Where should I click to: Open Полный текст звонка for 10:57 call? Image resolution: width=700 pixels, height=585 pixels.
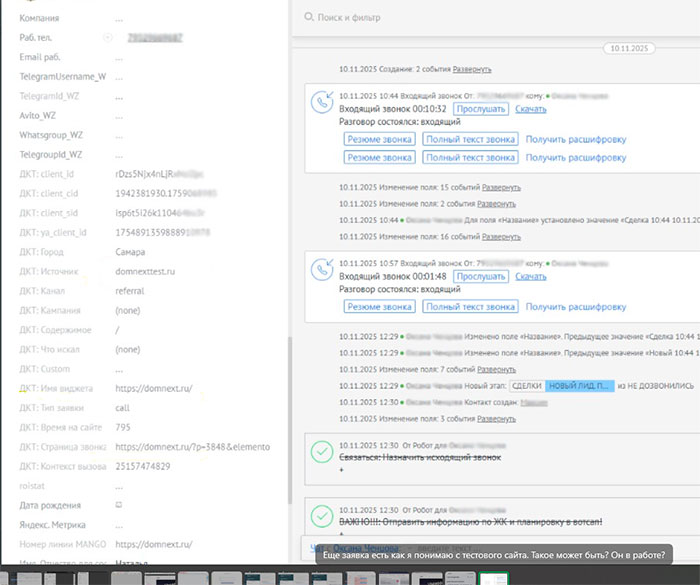click(471, 306)
